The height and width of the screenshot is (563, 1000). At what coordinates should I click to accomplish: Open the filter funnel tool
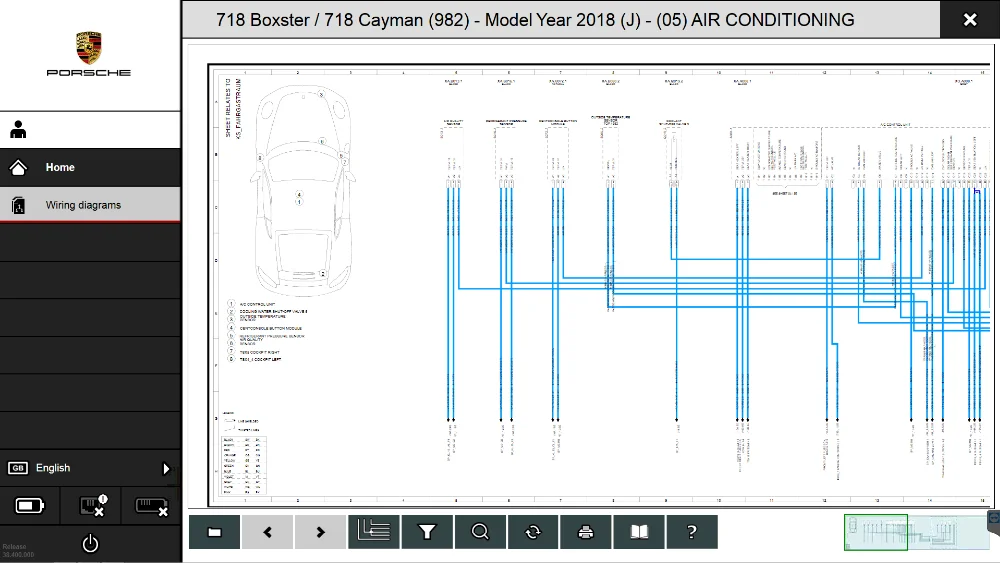[x=427, y=532]
